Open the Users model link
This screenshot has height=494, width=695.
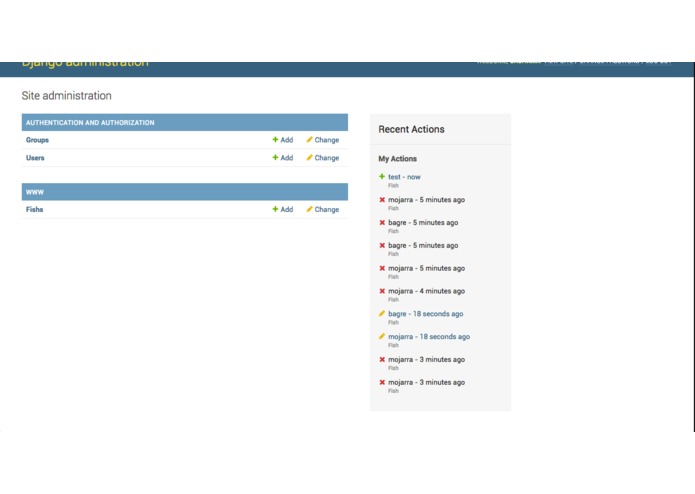pos(35,158)
